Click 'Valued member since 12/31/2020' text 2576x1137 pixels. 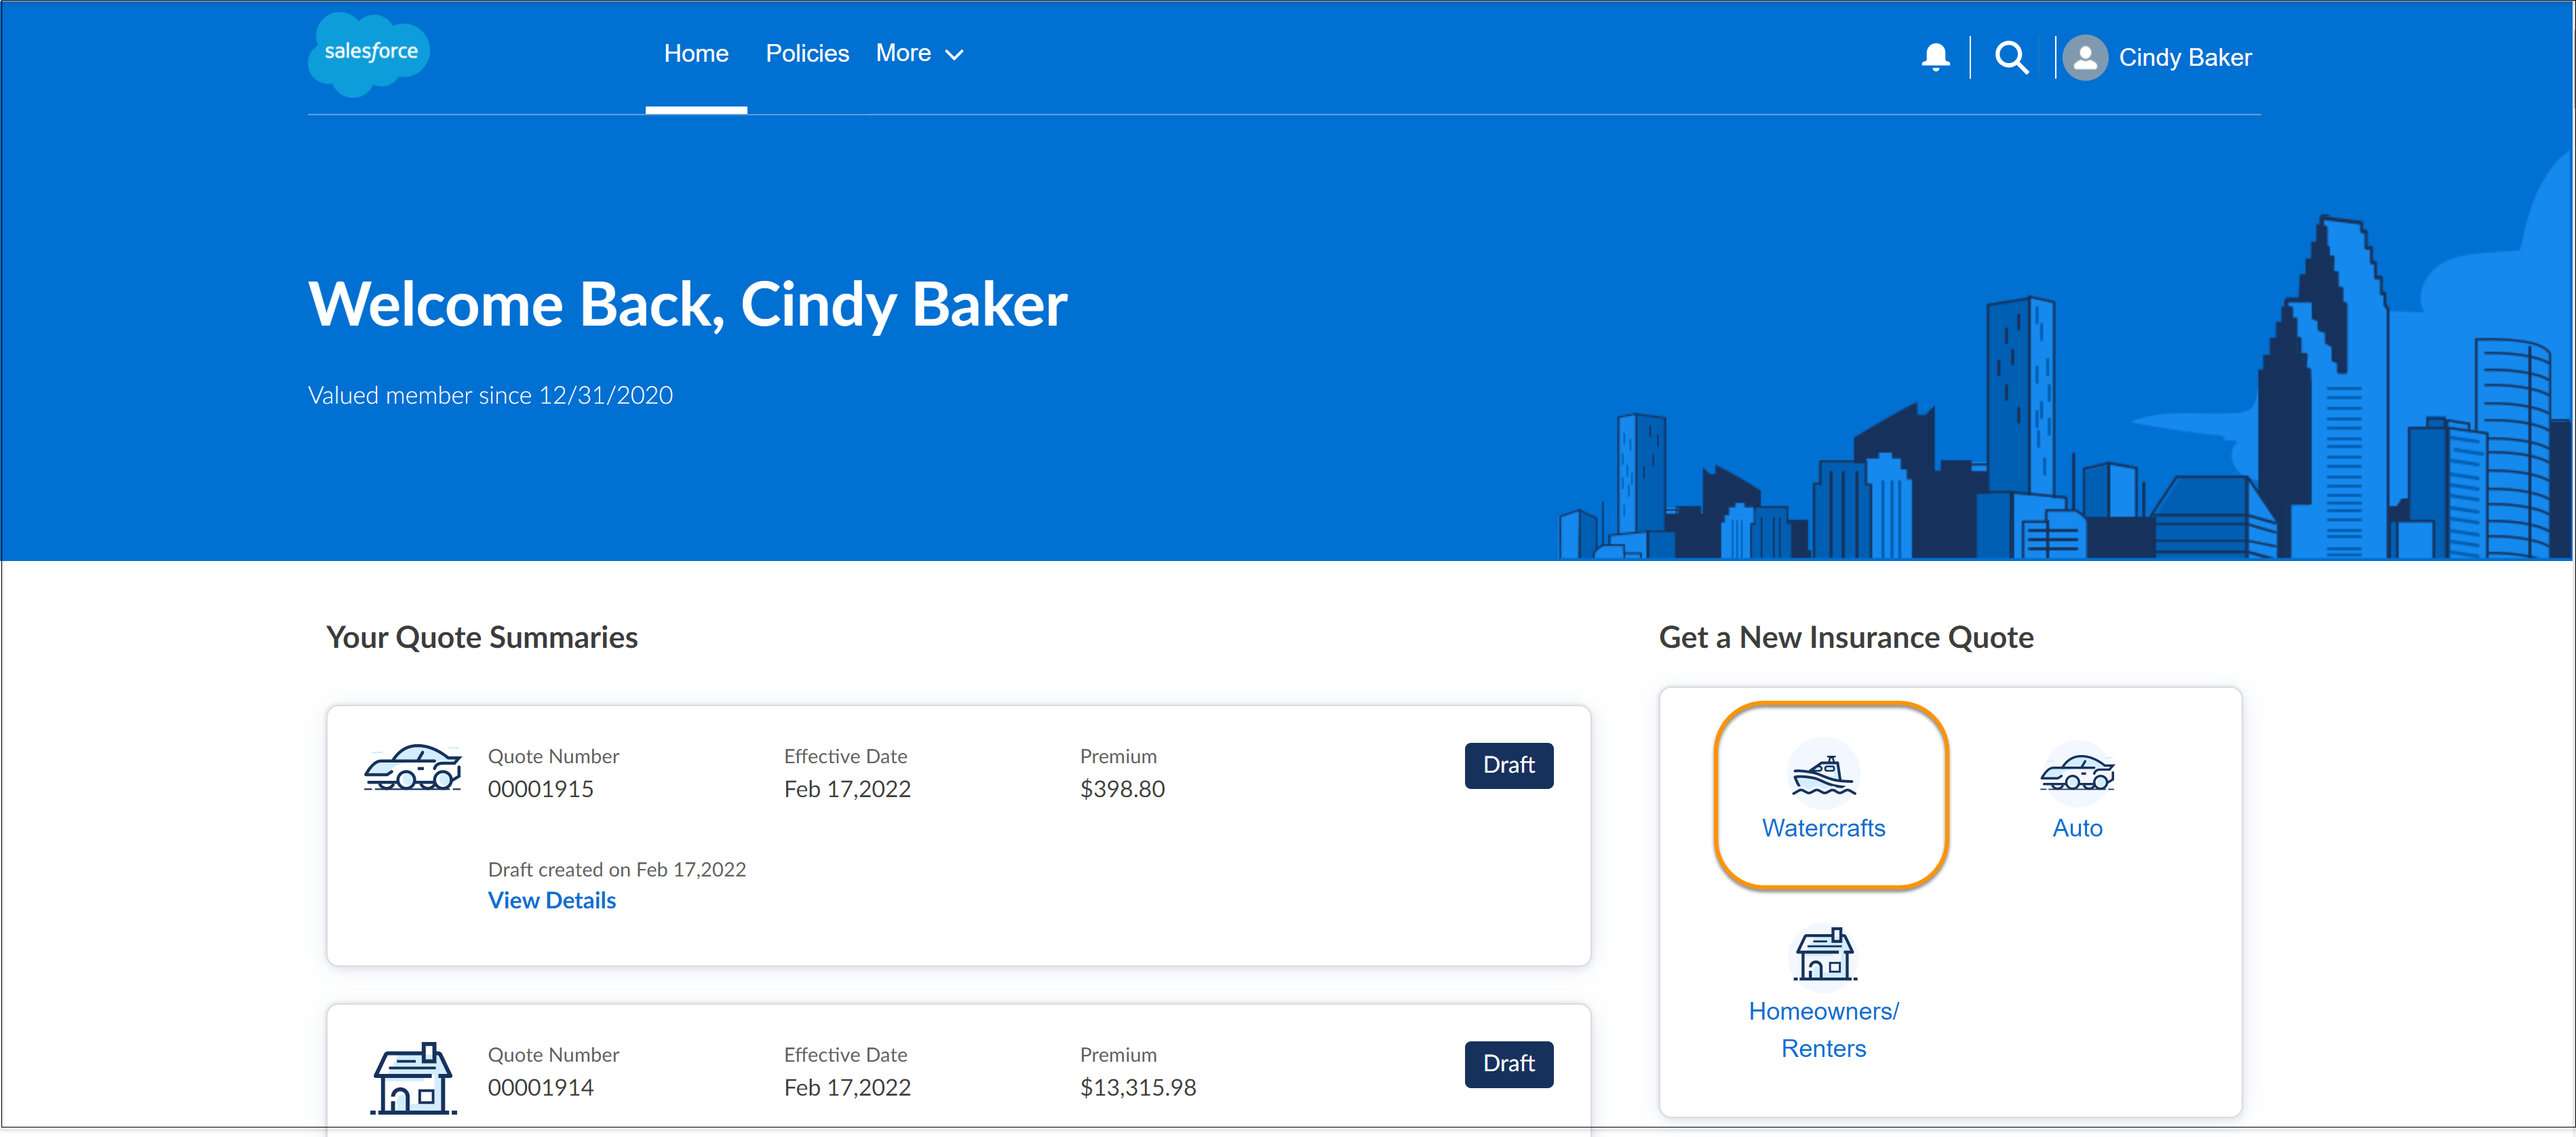coord(490,395)
